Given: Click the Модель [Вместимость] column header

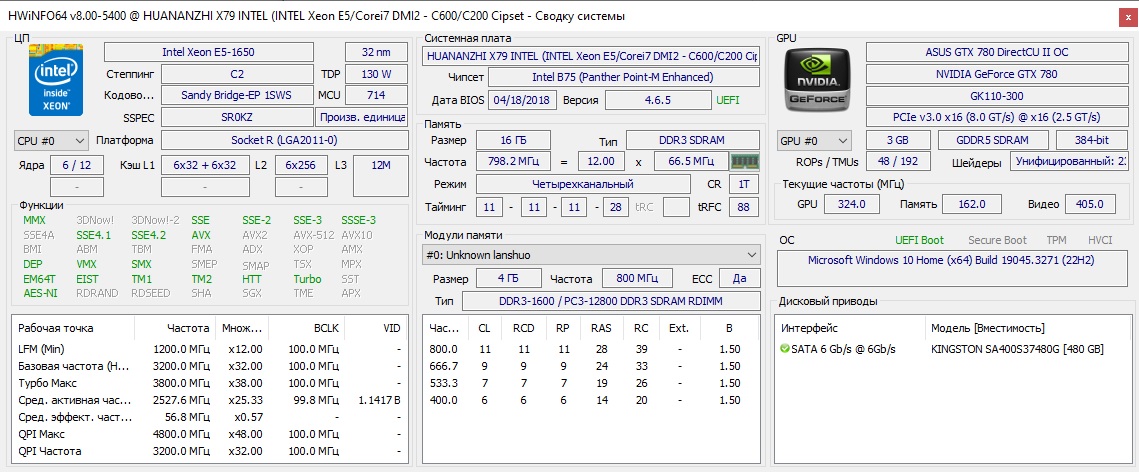Looking at the screenshot, I should pos(1028,328).
